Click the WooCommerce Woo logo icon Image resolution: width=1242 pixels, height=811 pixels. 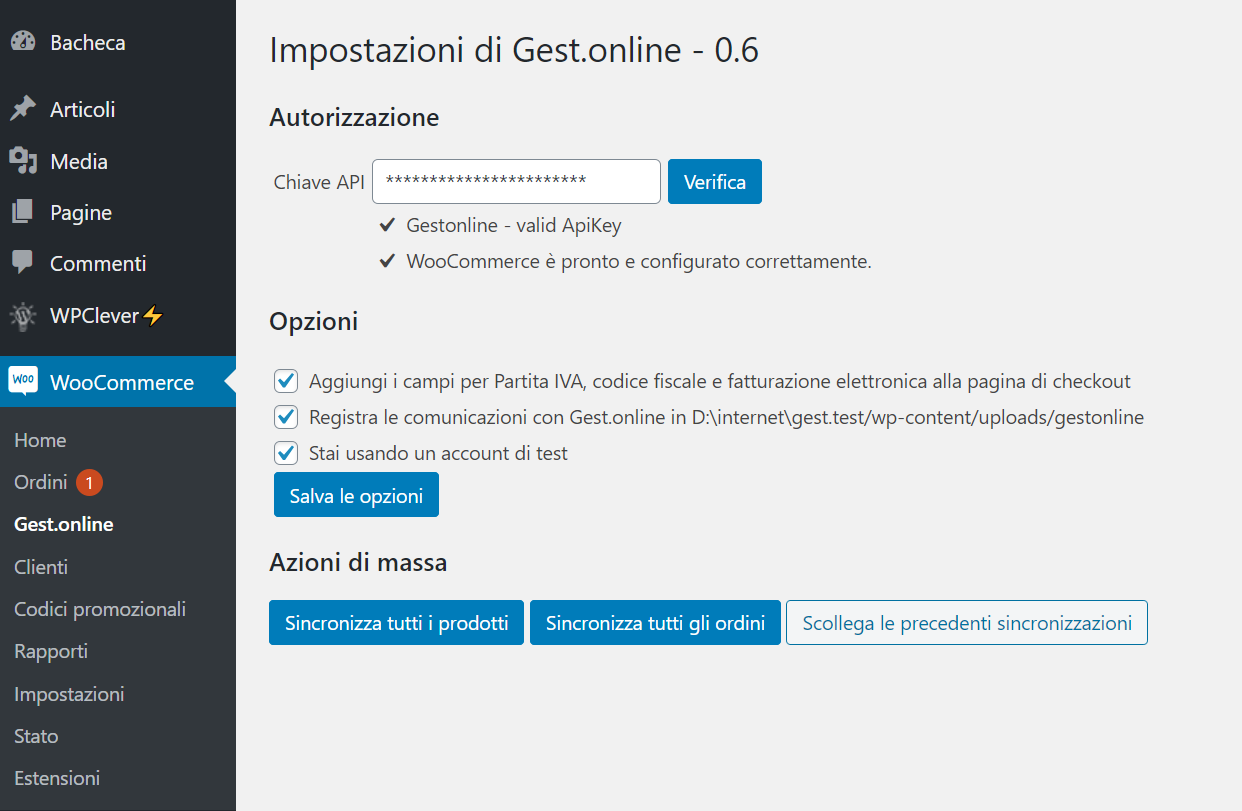pyautogui.click(x=24, y=381)
